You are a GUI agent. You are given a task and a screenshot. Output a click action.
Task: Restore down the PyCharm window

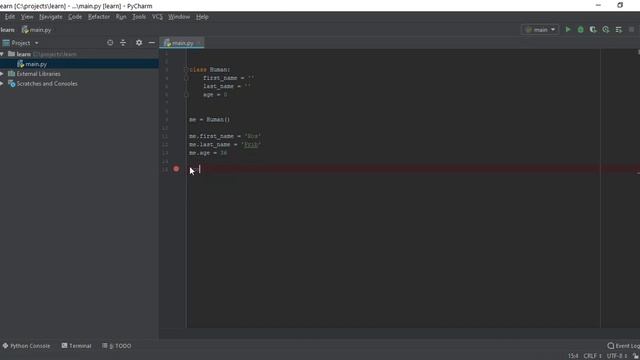click(x=620, y=5)
